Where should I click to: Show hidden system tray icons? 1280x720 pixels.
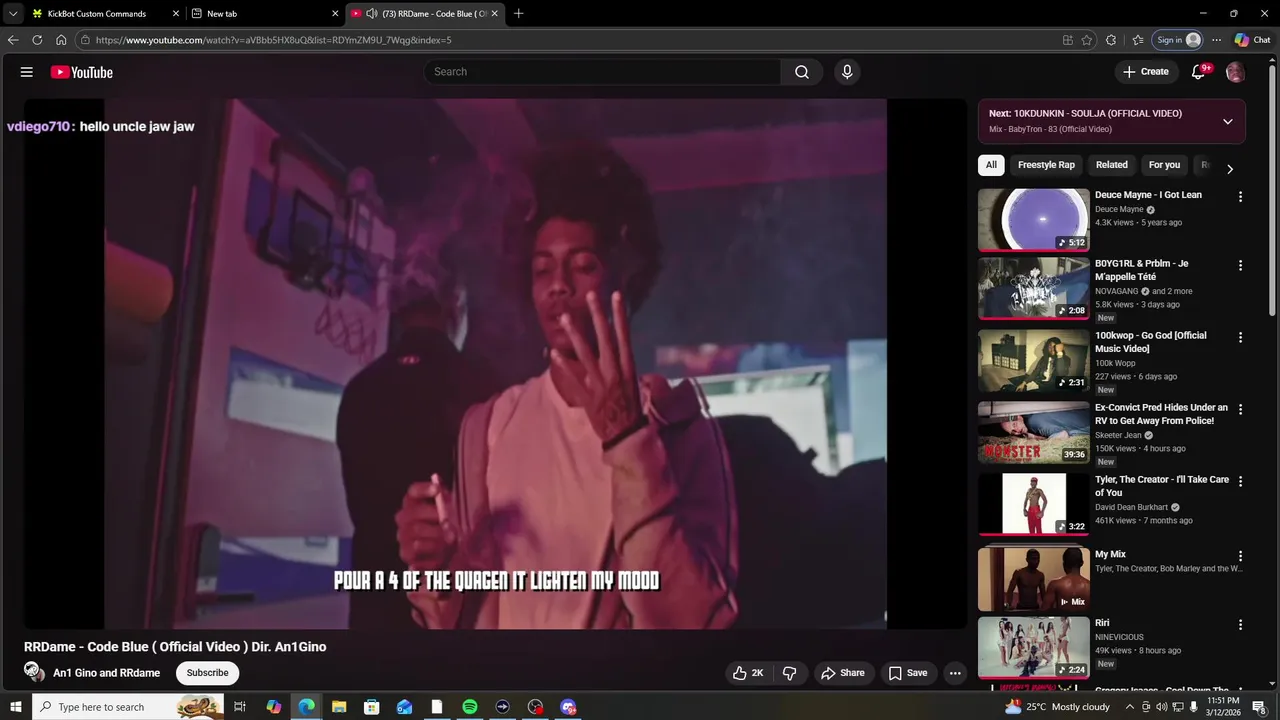point(1130,707)
